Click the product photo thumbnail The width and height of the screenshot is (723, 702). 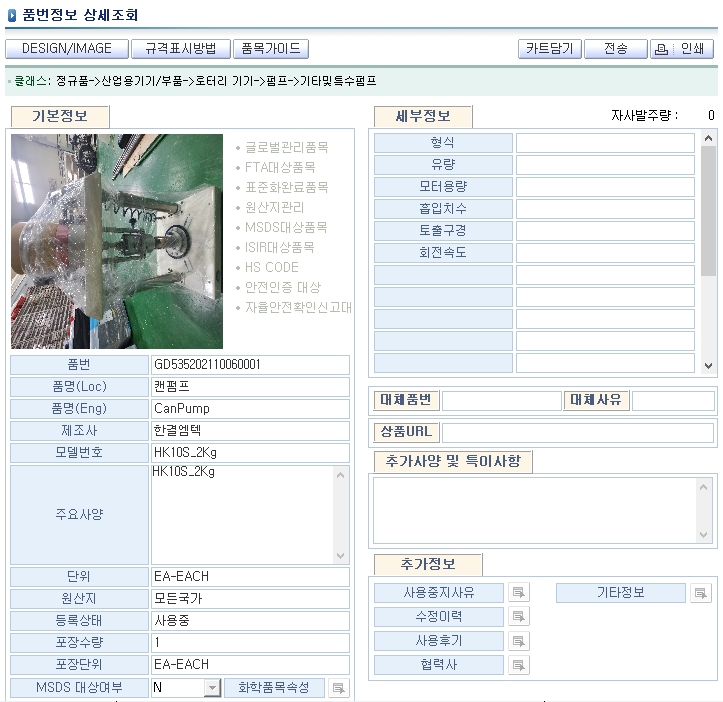117,241
